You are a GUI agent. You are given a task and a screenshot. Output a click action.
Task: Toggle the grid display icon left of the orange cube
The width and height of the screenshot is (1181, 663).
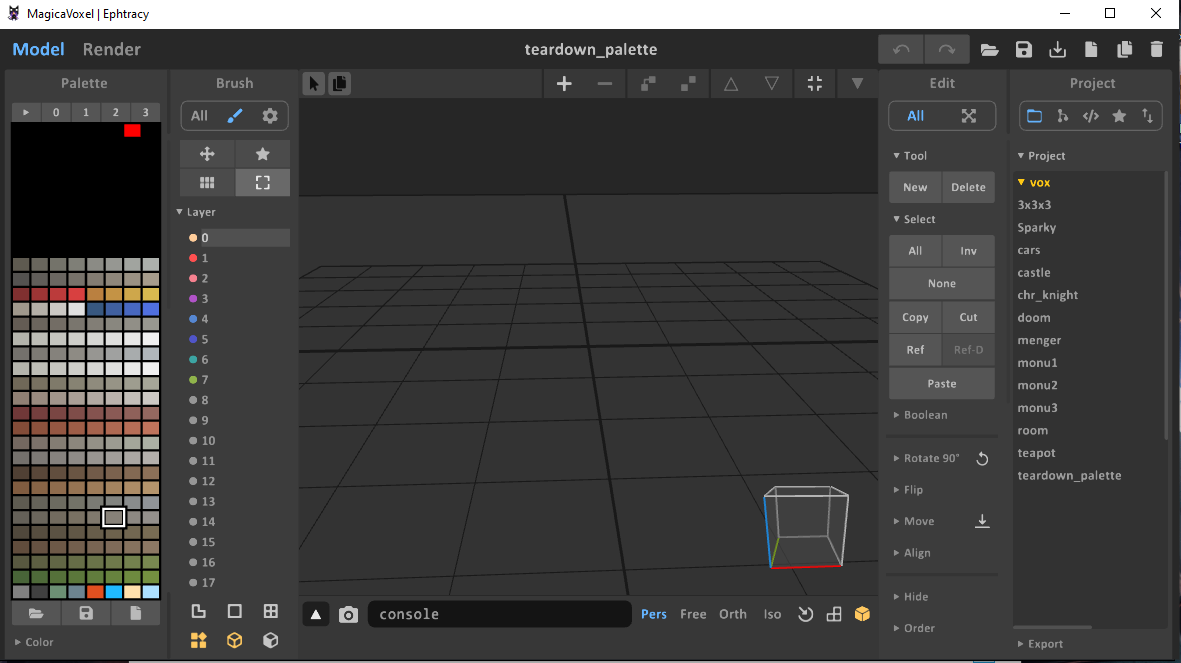click(834, 615)
